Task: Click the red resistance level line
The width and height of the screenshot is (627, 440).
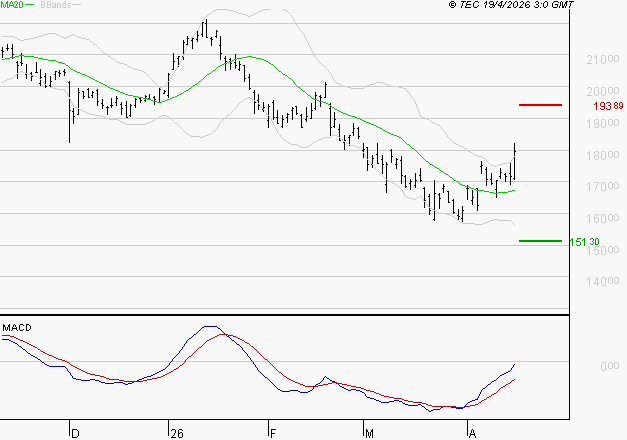Action: (x=540, y=105)
